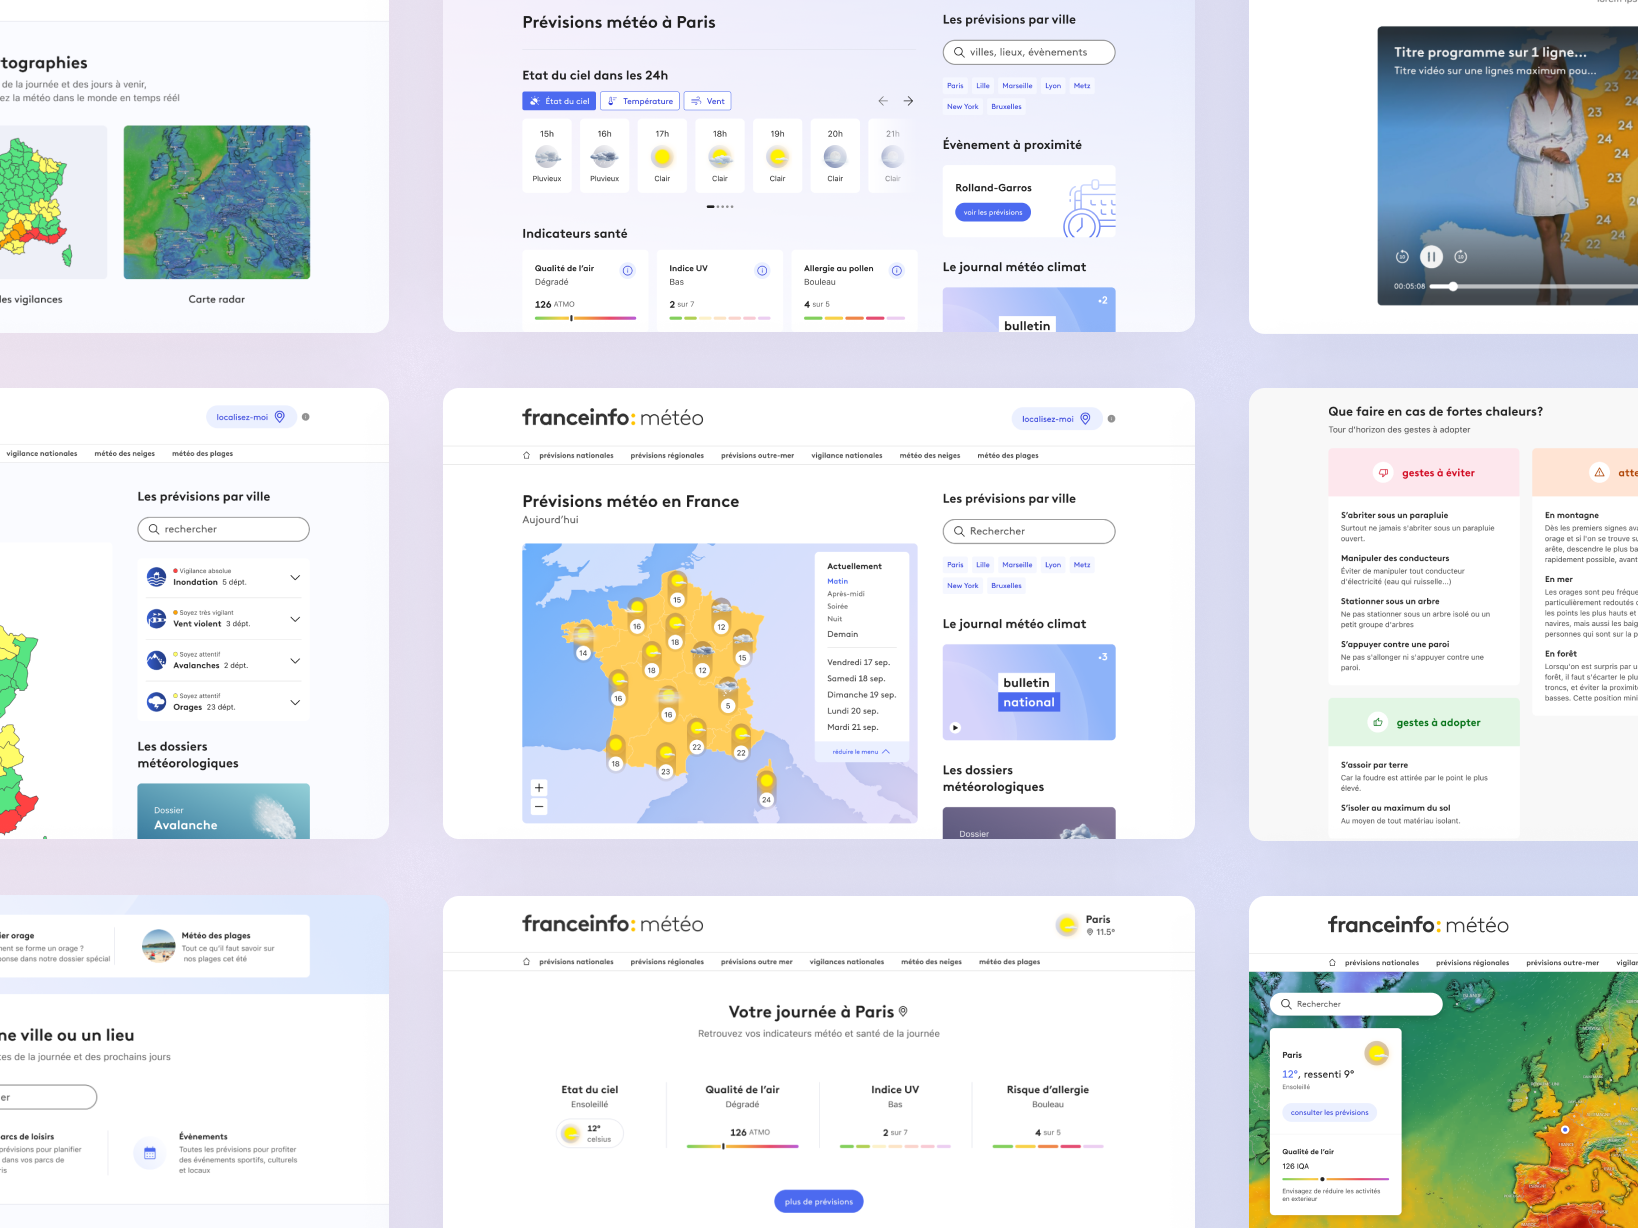Viewport: 1638px width, 1228px height.
Task: Click 'voir les prévisions' for Rolland-Garros
Action: tap(993, 212)
